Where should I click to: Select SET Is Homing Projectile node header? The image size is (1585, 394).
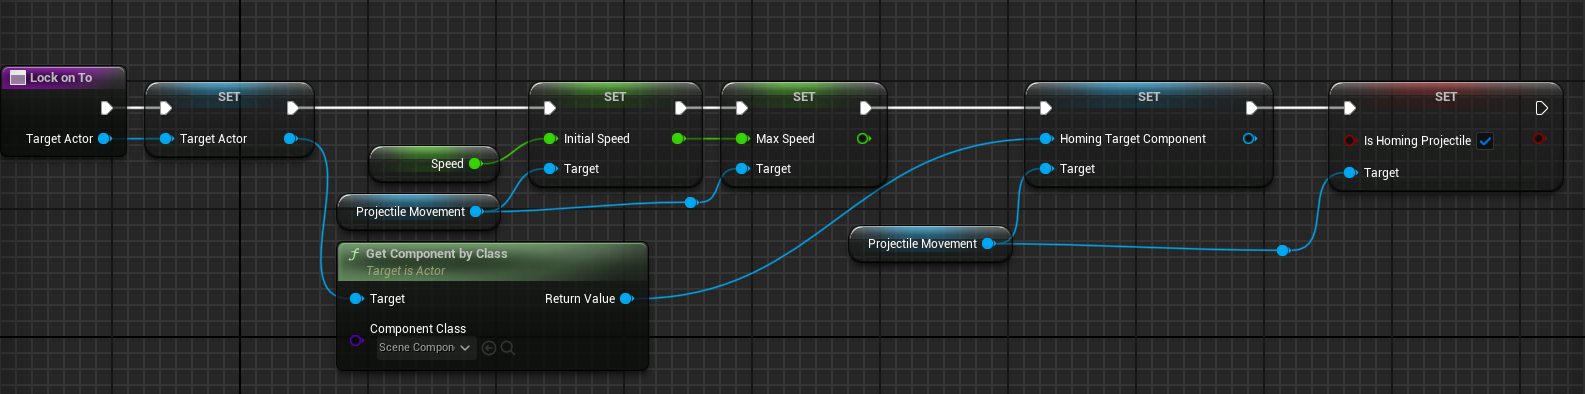click(x=1446, y=97)
